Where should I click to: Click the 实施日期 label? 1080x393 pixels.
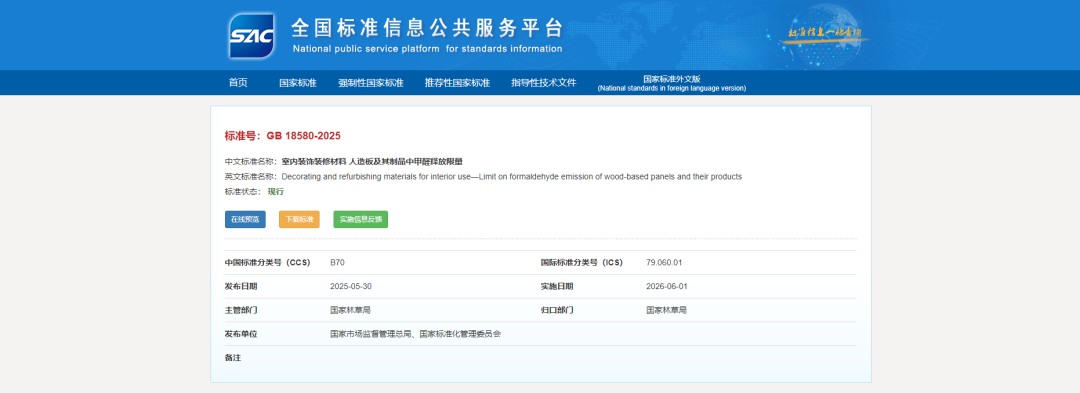(557, 286)
